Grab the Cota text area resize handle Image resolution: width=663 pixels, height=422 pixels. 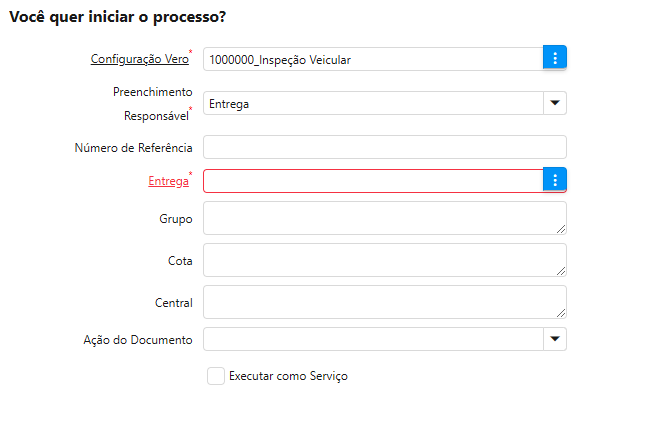pos(561,271)
